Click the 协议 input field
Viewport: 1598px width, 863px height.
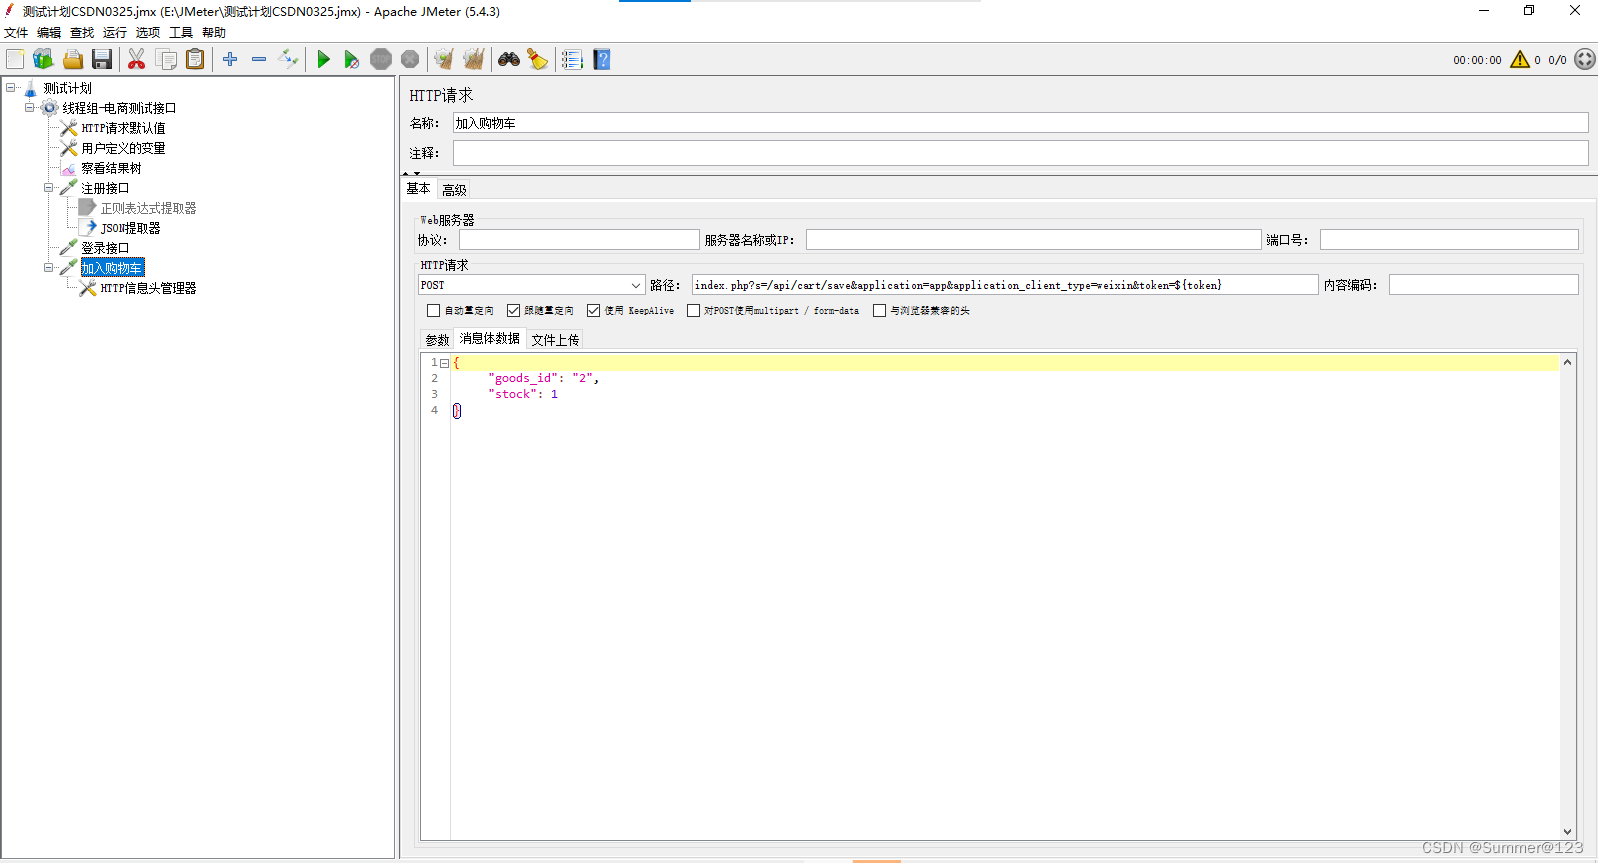point(579,240)
